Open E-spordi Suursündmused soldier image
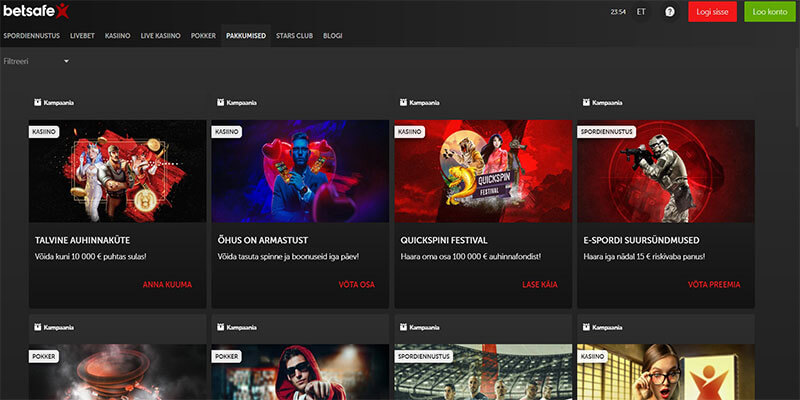This screenshot has height=400, width=800. point(666,171)
